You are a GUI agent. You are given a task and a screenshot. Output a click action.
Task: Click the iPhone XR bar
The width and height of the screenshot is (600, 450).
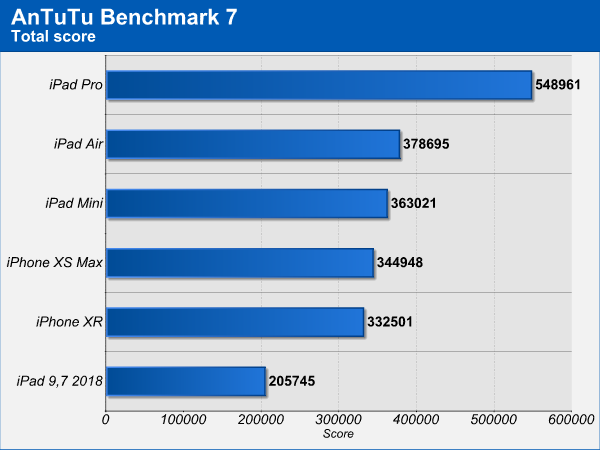tap(235, 322)
